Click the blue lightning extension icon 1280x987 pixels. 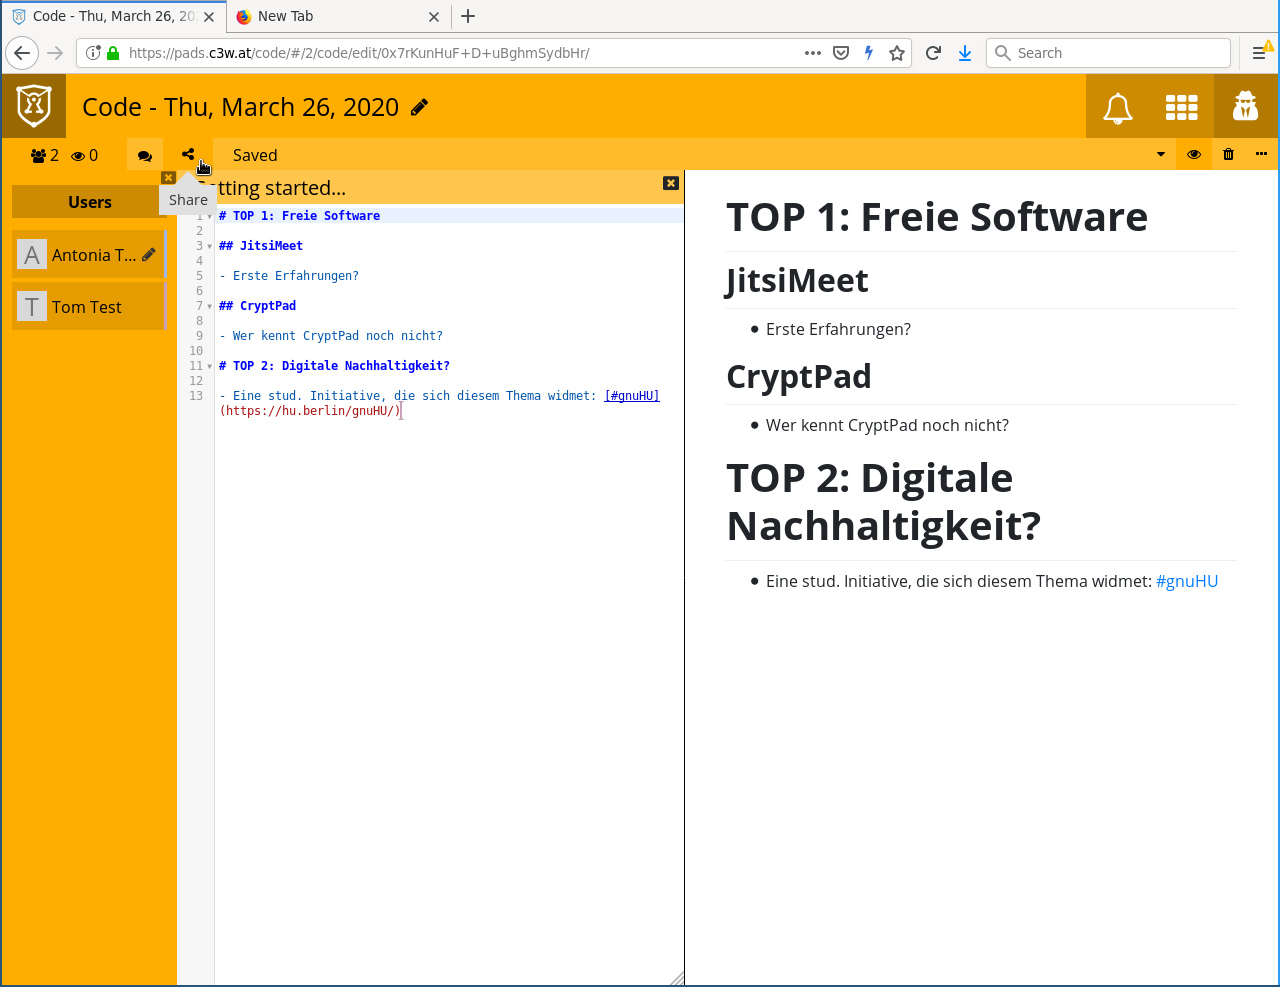pos(869,53)
